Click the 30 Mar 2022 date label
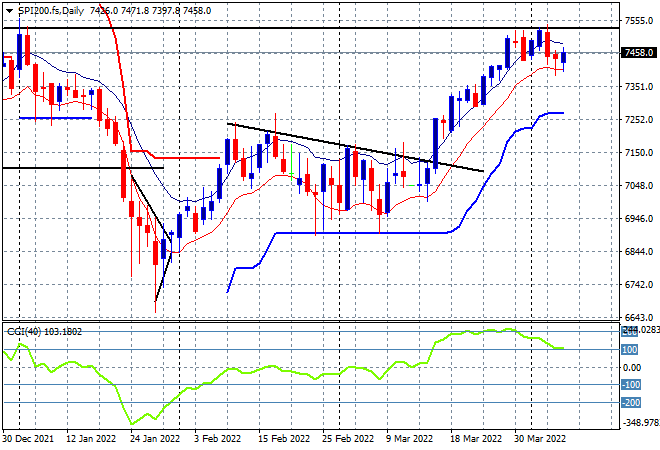The image size is (660, 450). pos(540,439)
